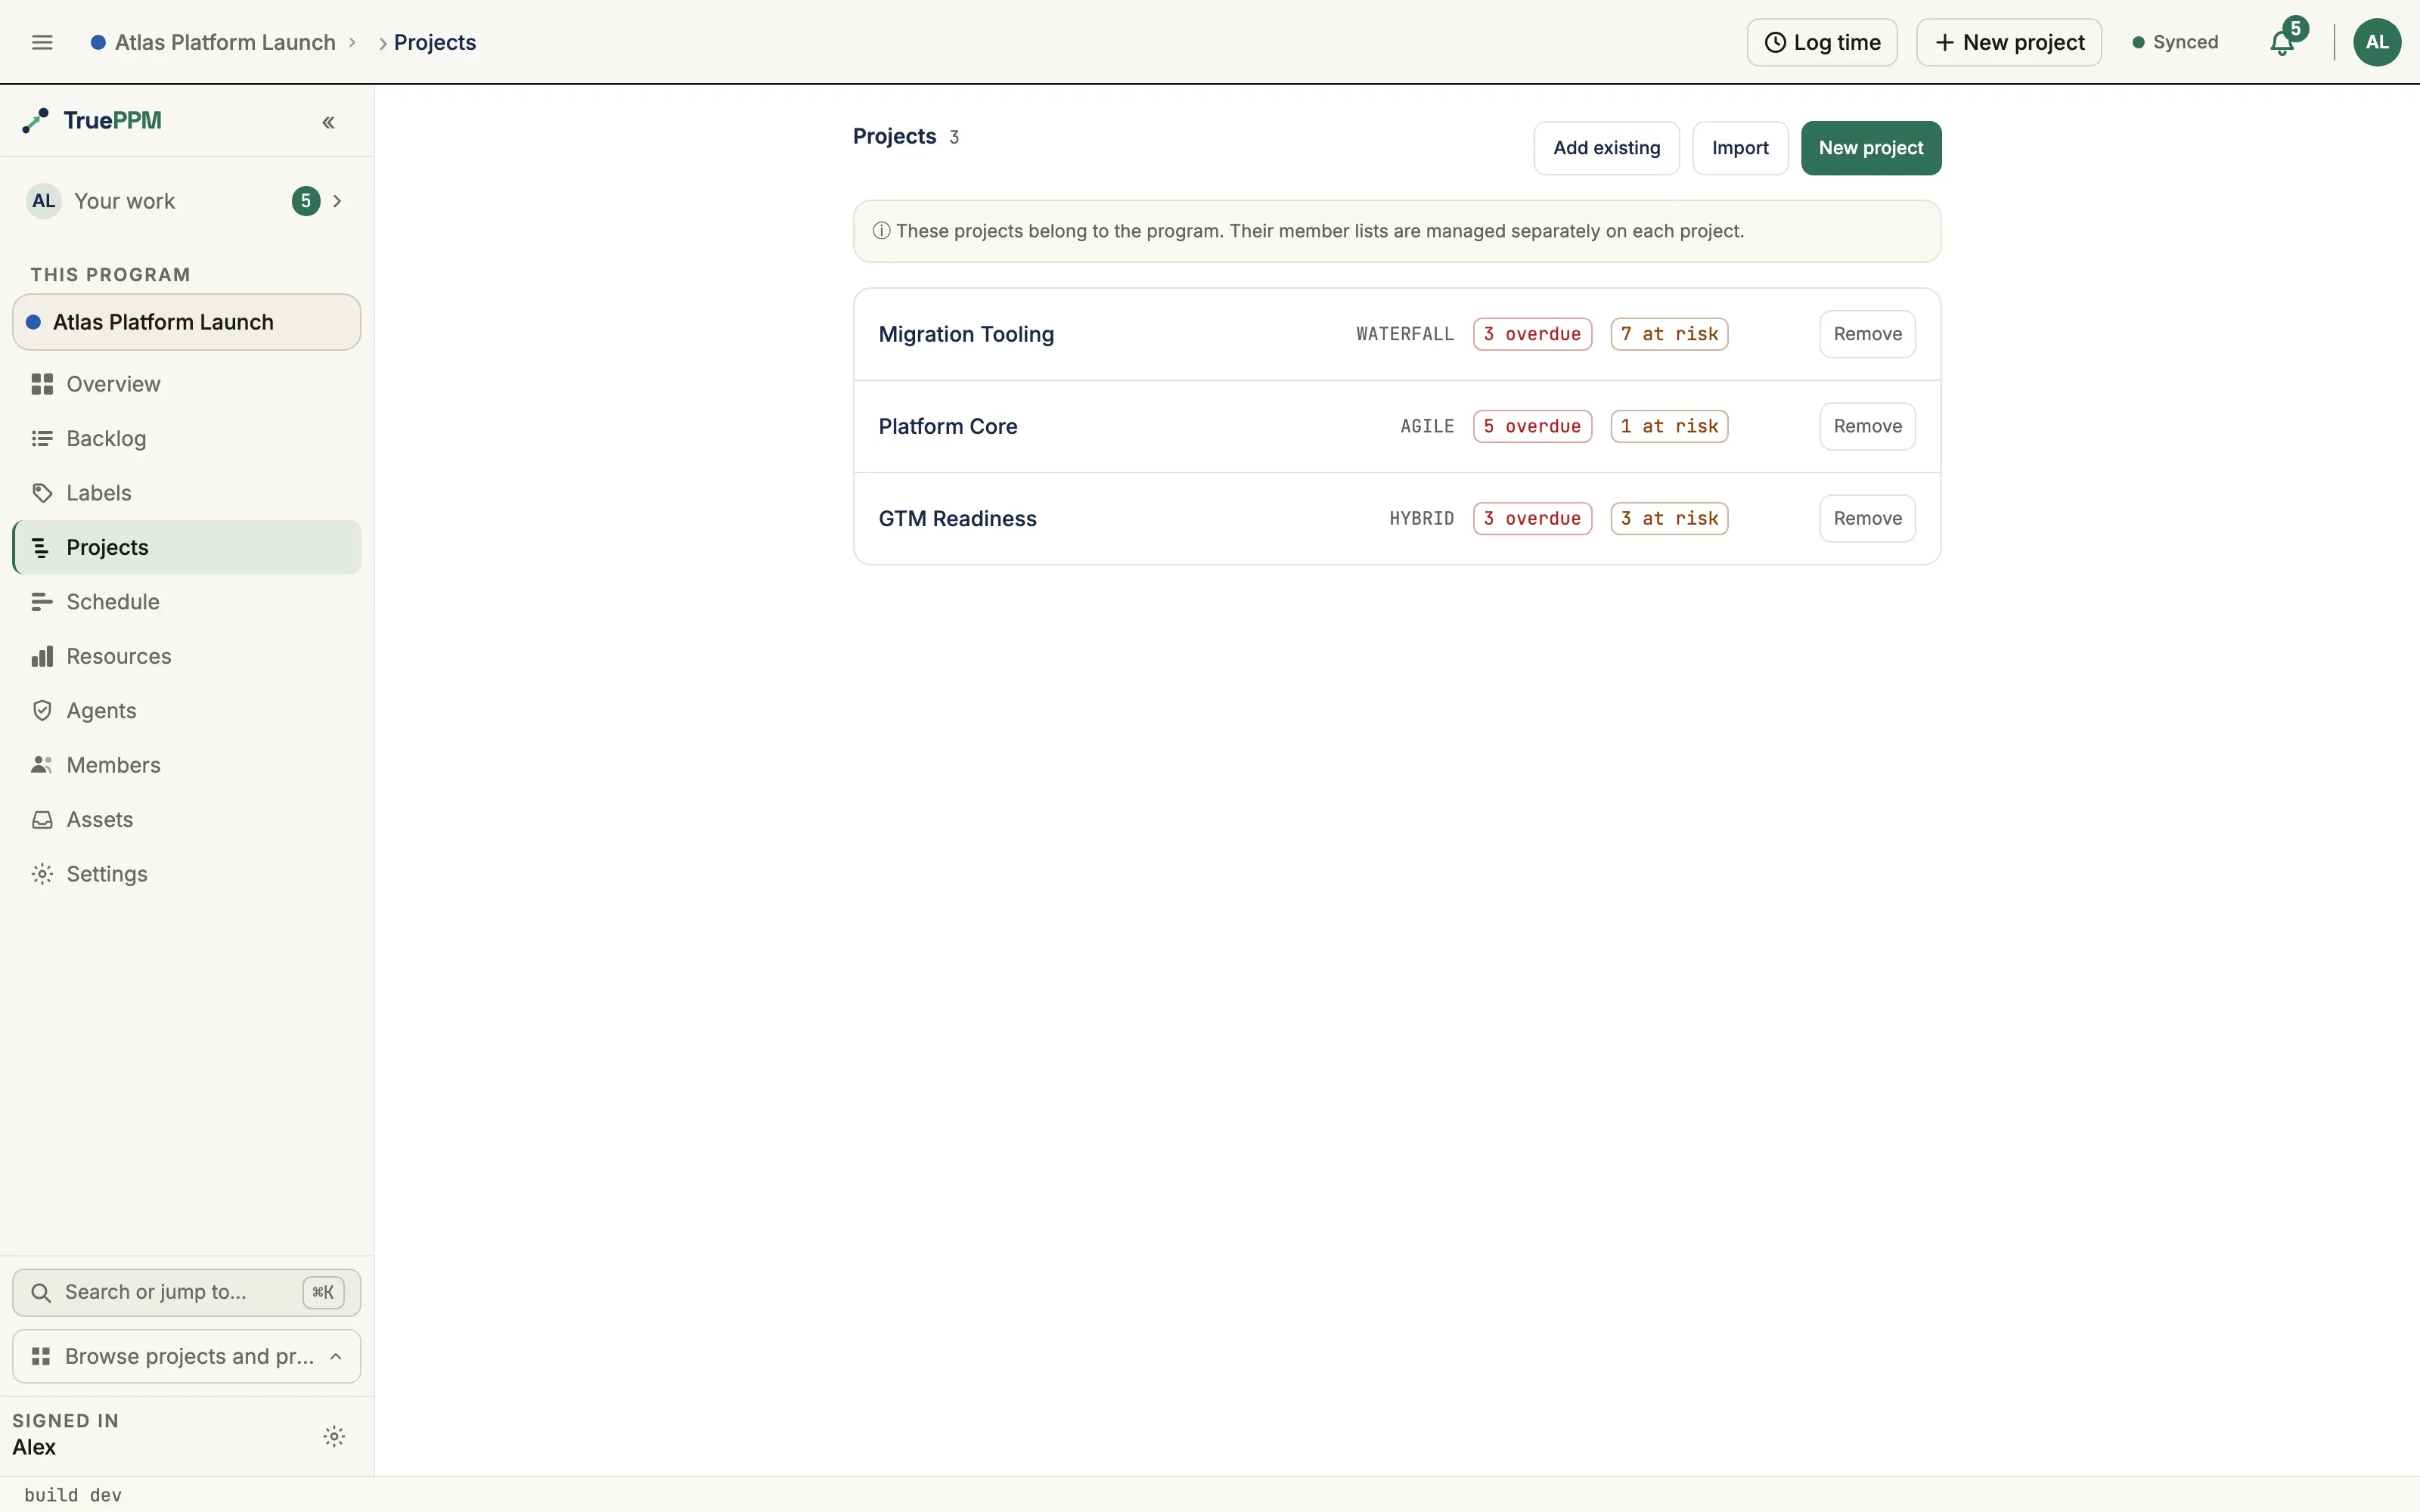This screenshot has height=1512, width=2420.
Task: Click the Settings gear icon in sidebar
Action: pos(42,874)
